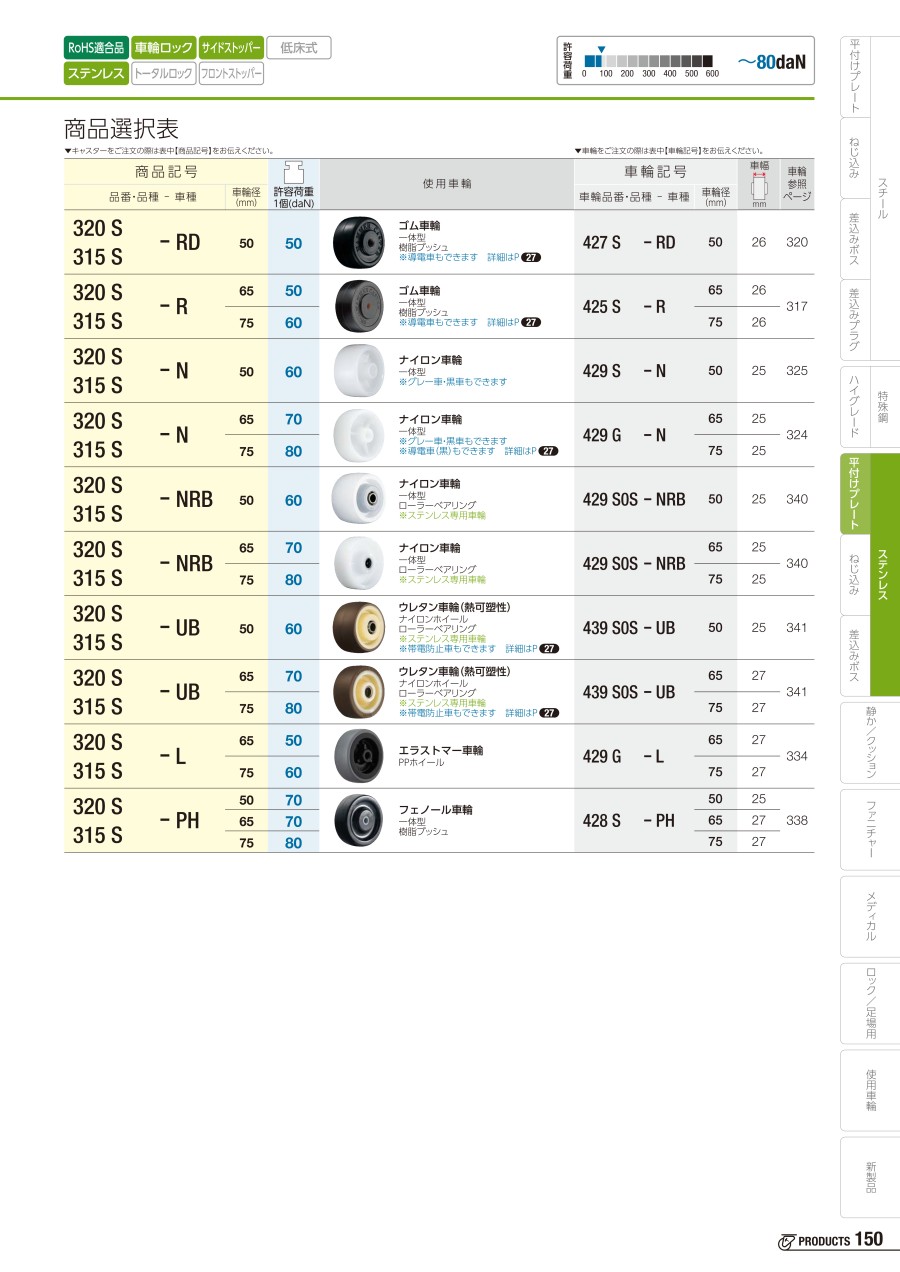
Task: Toggle the フロントストッパー outlined badge
Action: (x=231, y=73)
